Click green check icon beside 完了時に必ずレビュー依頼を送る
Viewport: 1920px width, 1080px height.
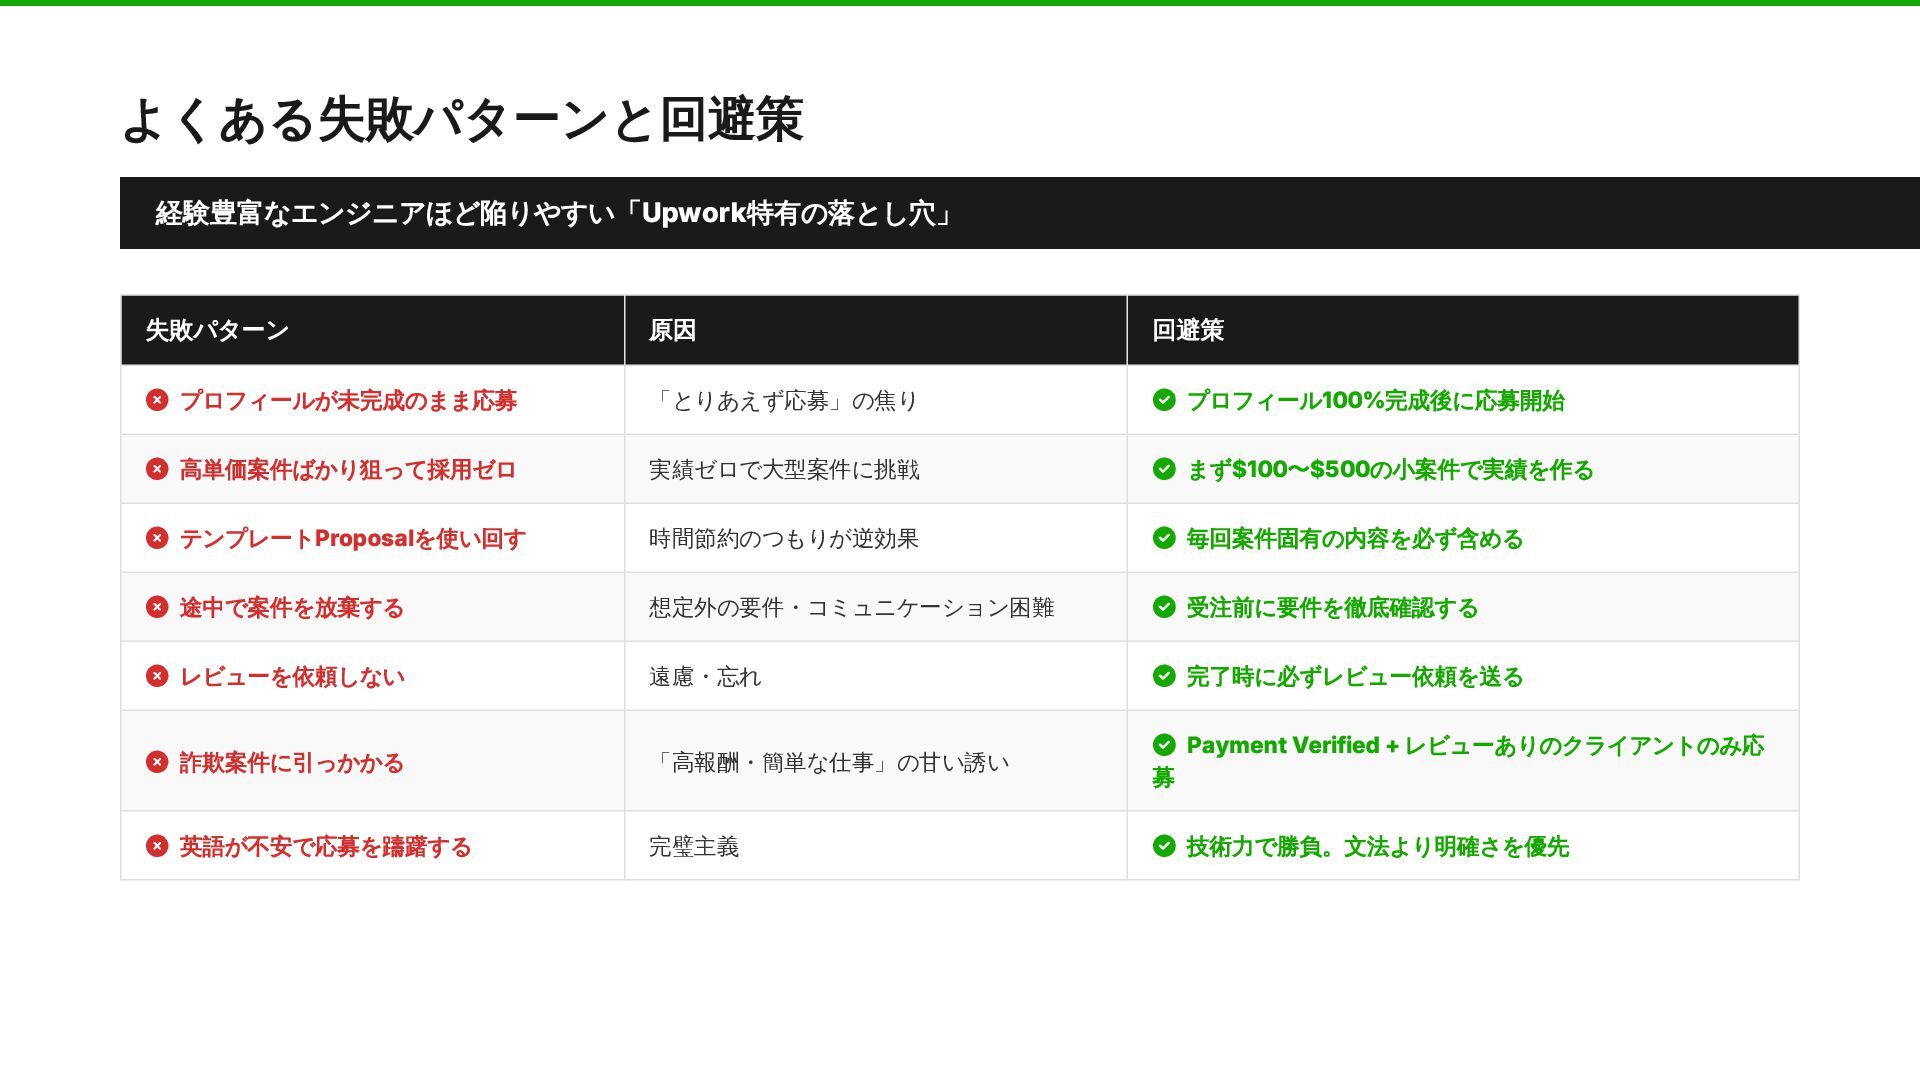coord(1164,676)
